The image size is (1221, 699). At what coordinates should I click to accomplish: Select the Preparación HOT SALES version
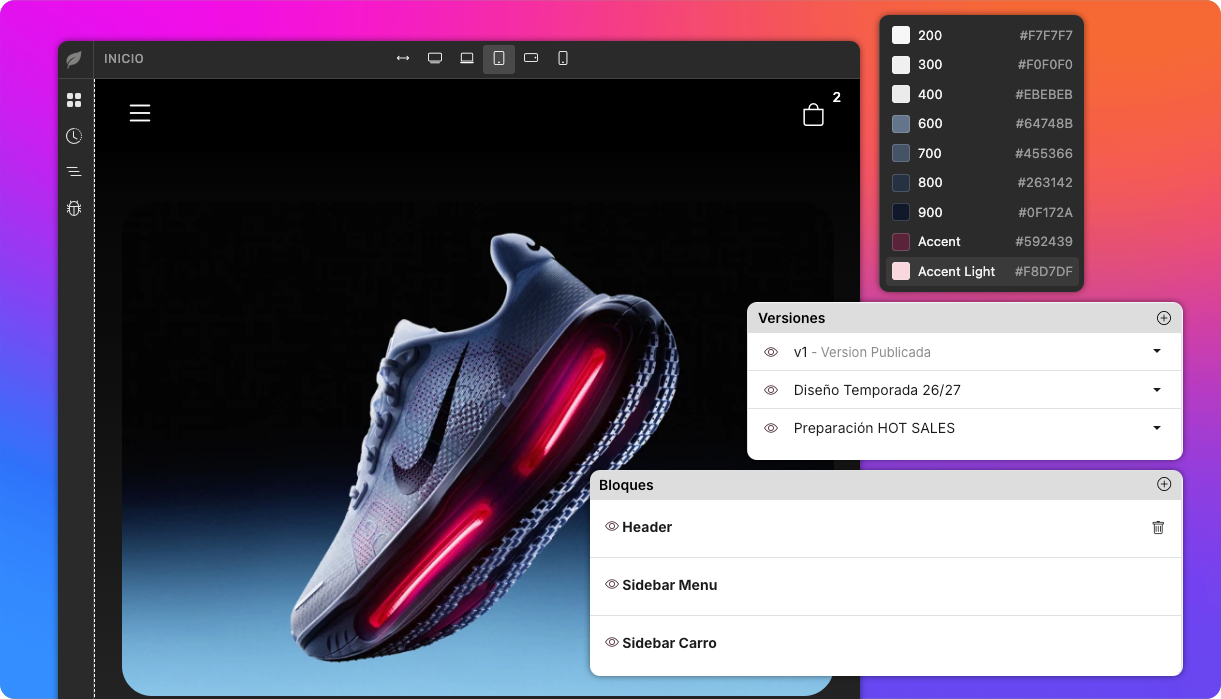click(x=965, y=428)
